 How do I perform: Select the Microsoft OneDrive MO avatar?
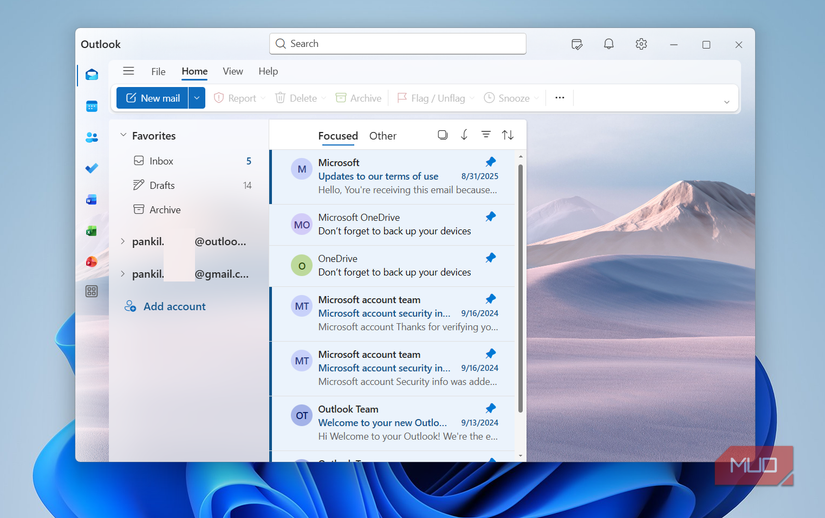pyautogui.click(x=301, y=225)
